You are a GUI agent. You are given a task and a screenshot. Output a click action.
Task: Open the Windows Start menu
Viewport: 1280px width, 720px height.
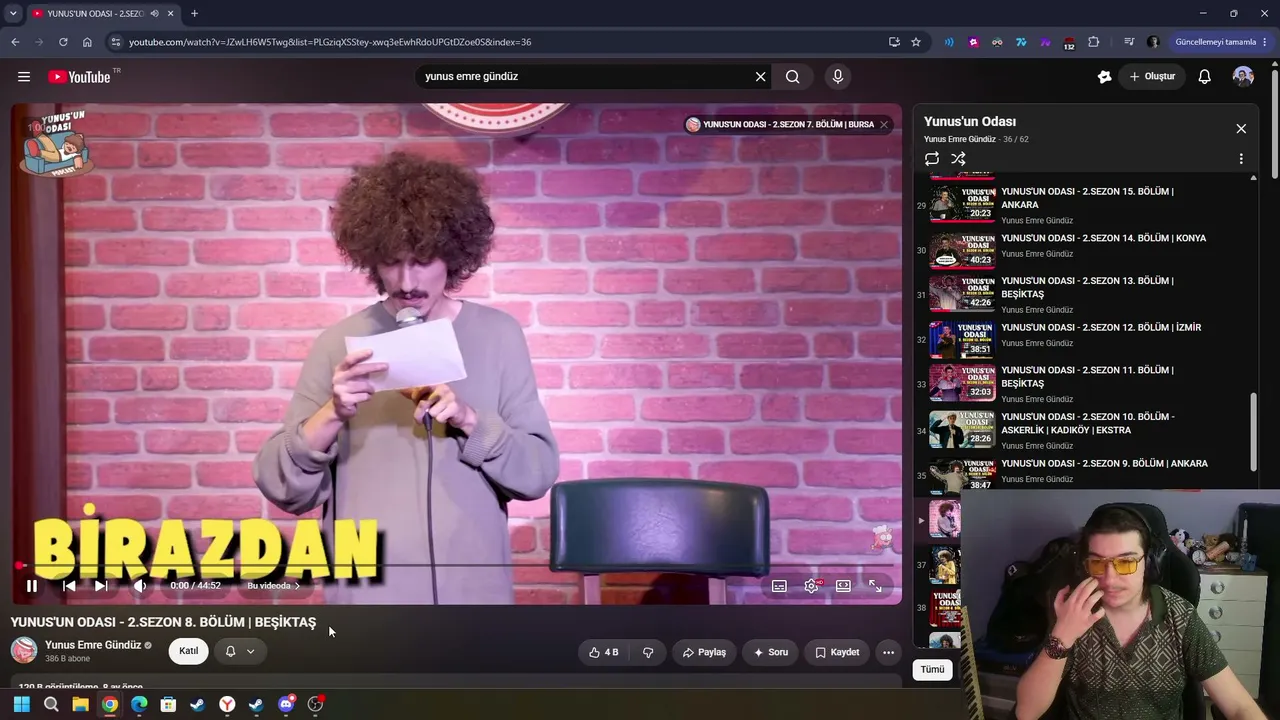pyautogui.click(x=21, y=704)
